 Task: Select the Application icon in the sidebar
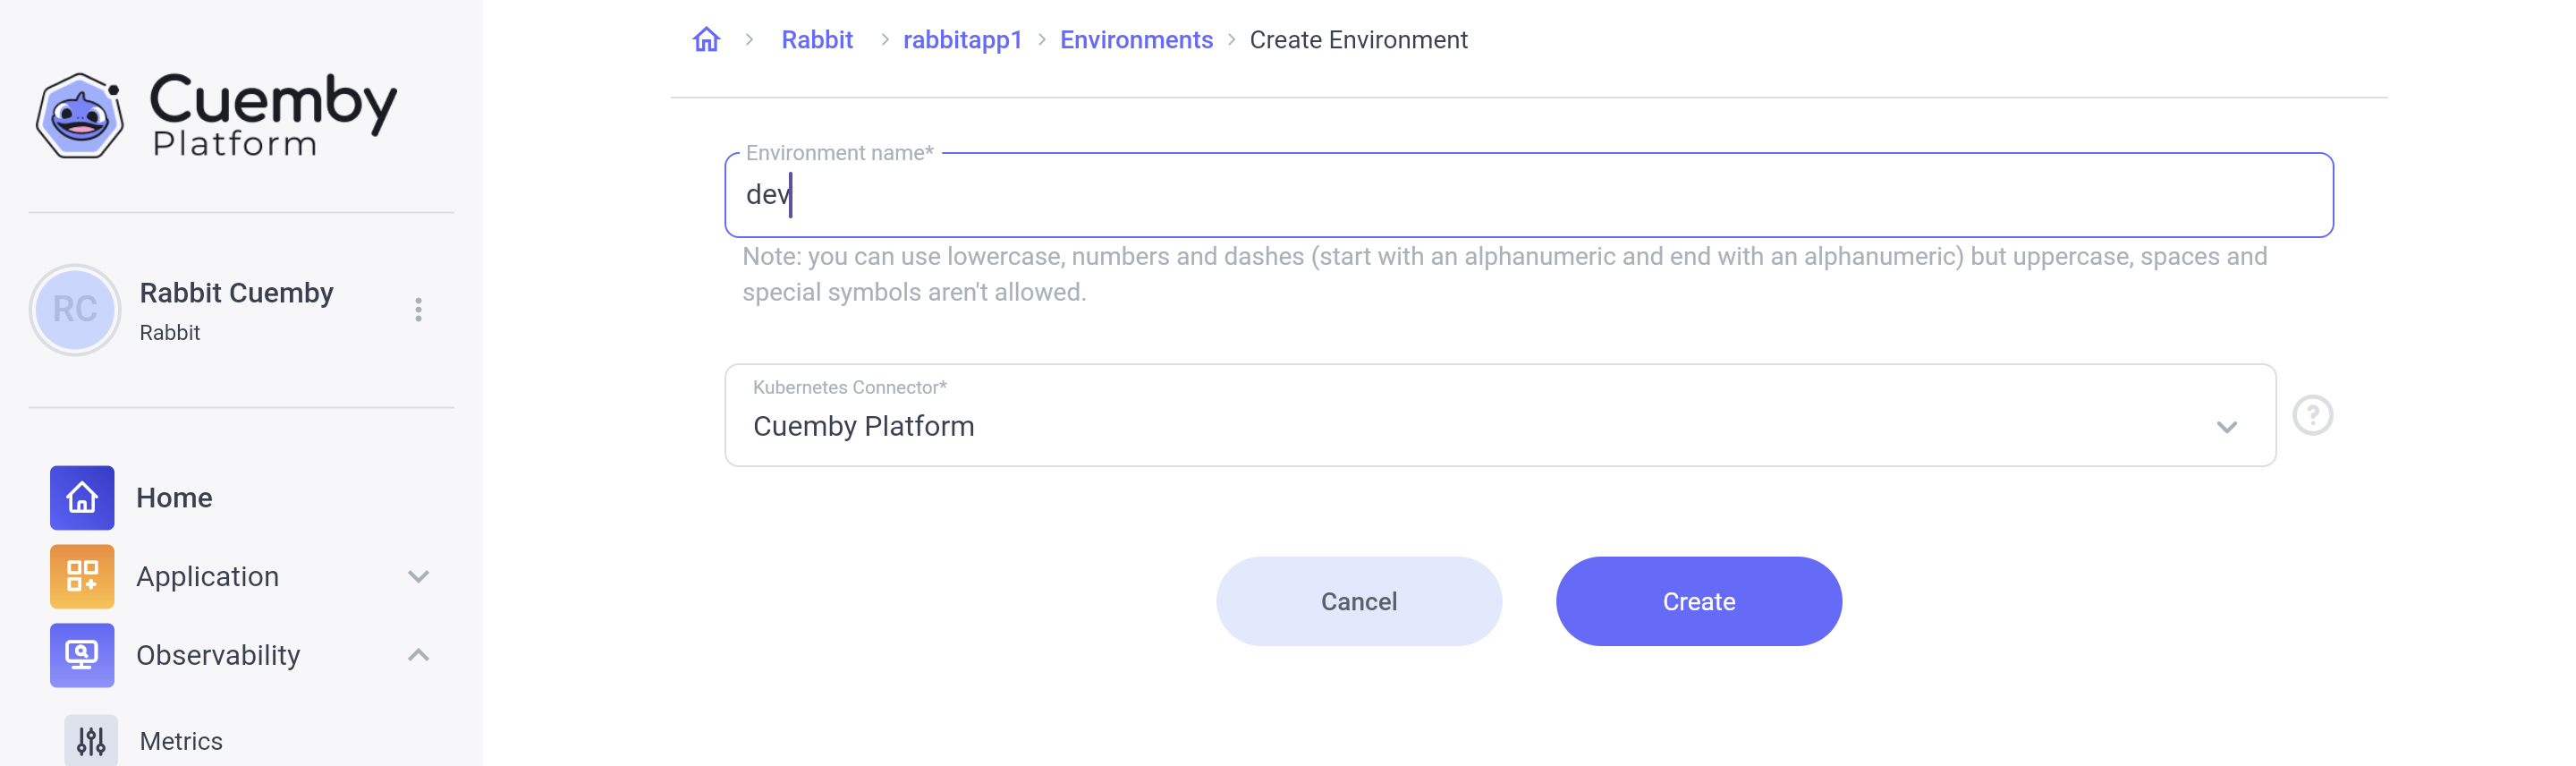tap(81, 576)
